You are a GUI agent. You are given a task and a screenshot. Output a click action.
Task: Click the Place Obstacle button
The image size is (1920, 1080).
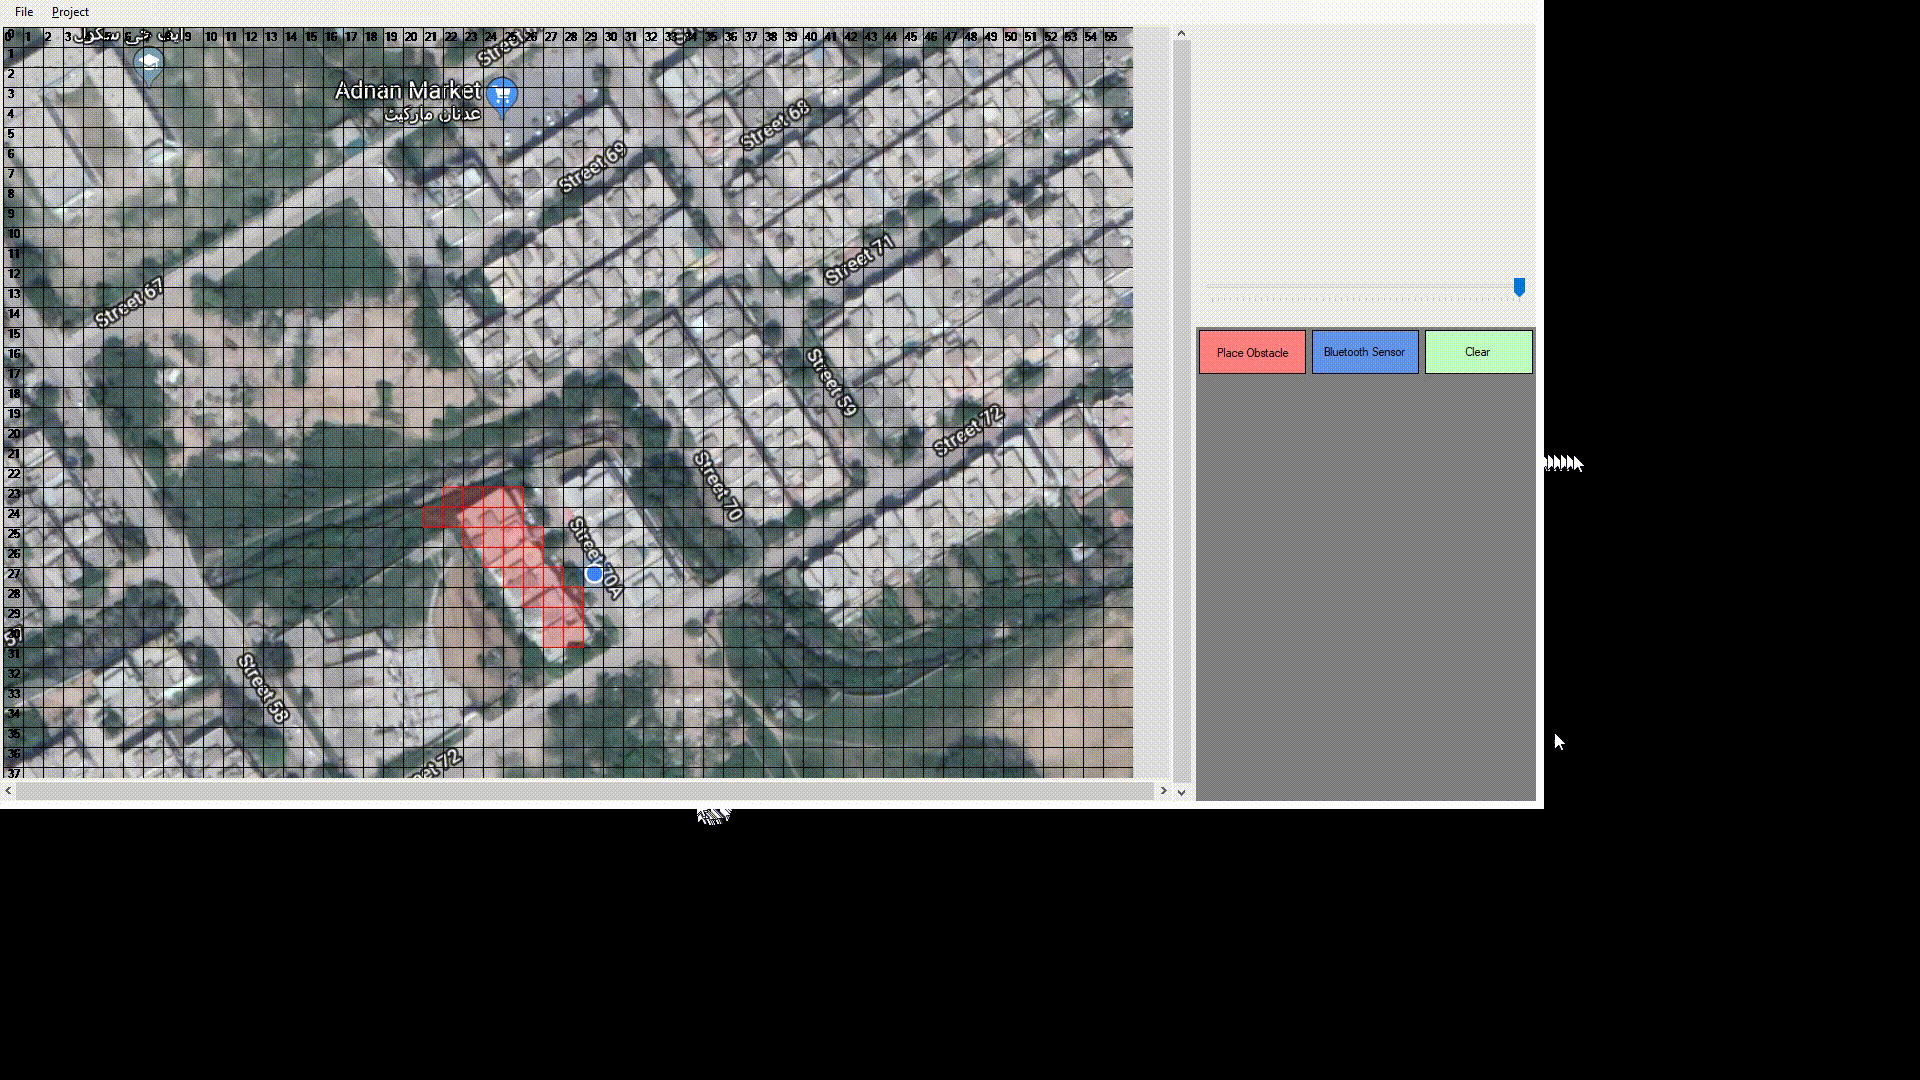[x=1251, y=352]
